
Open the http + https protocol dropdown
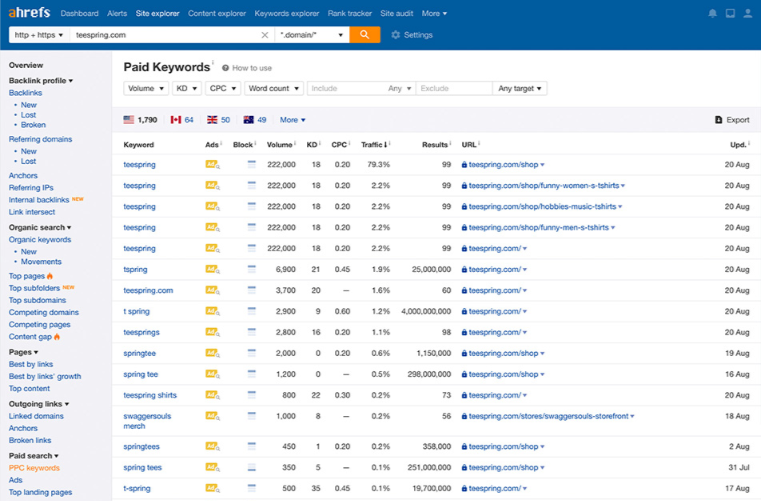point(39,35)
